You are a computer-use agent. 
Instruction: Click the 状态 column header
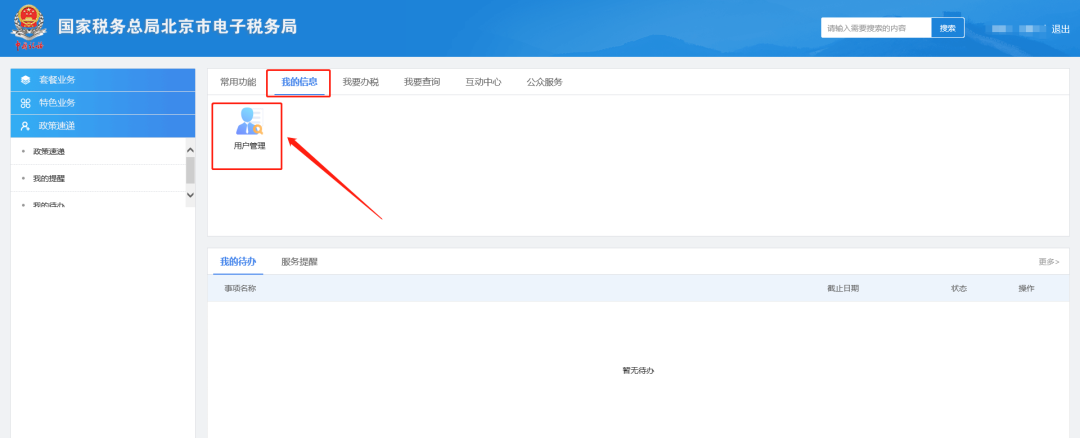click(959, 289)
